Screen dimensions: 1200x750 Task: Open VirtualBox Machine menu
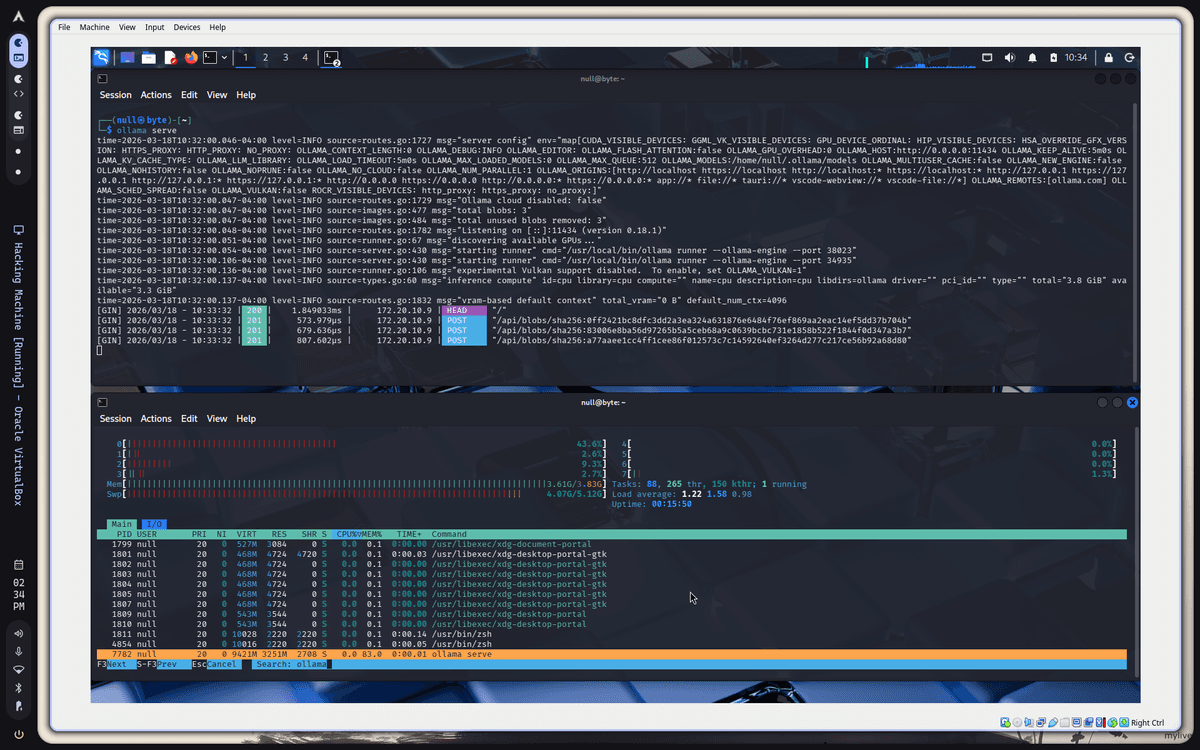(x=95, y=27)
